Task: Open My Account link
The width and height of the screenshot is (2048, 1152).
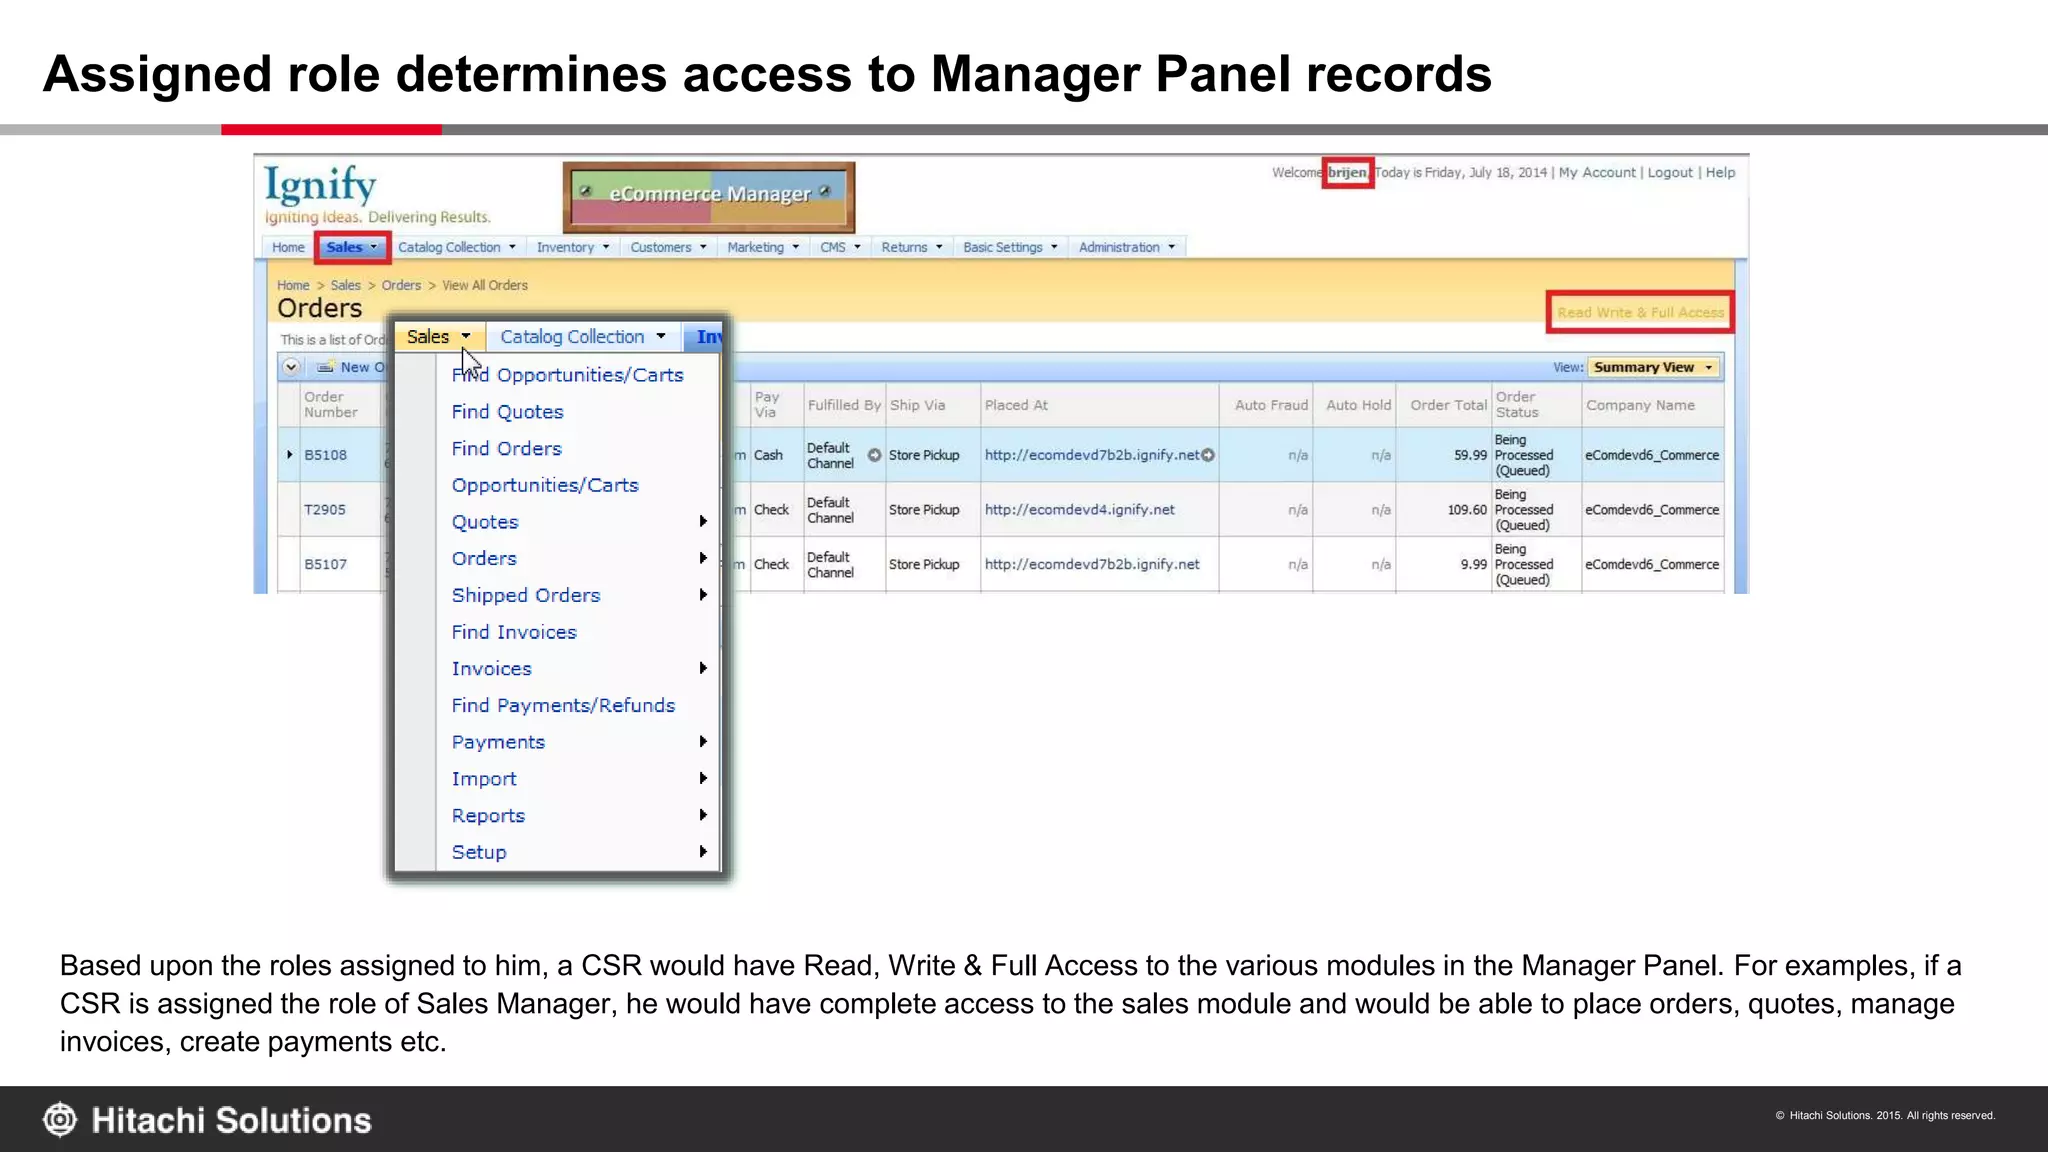Action: click(1597, 172)
